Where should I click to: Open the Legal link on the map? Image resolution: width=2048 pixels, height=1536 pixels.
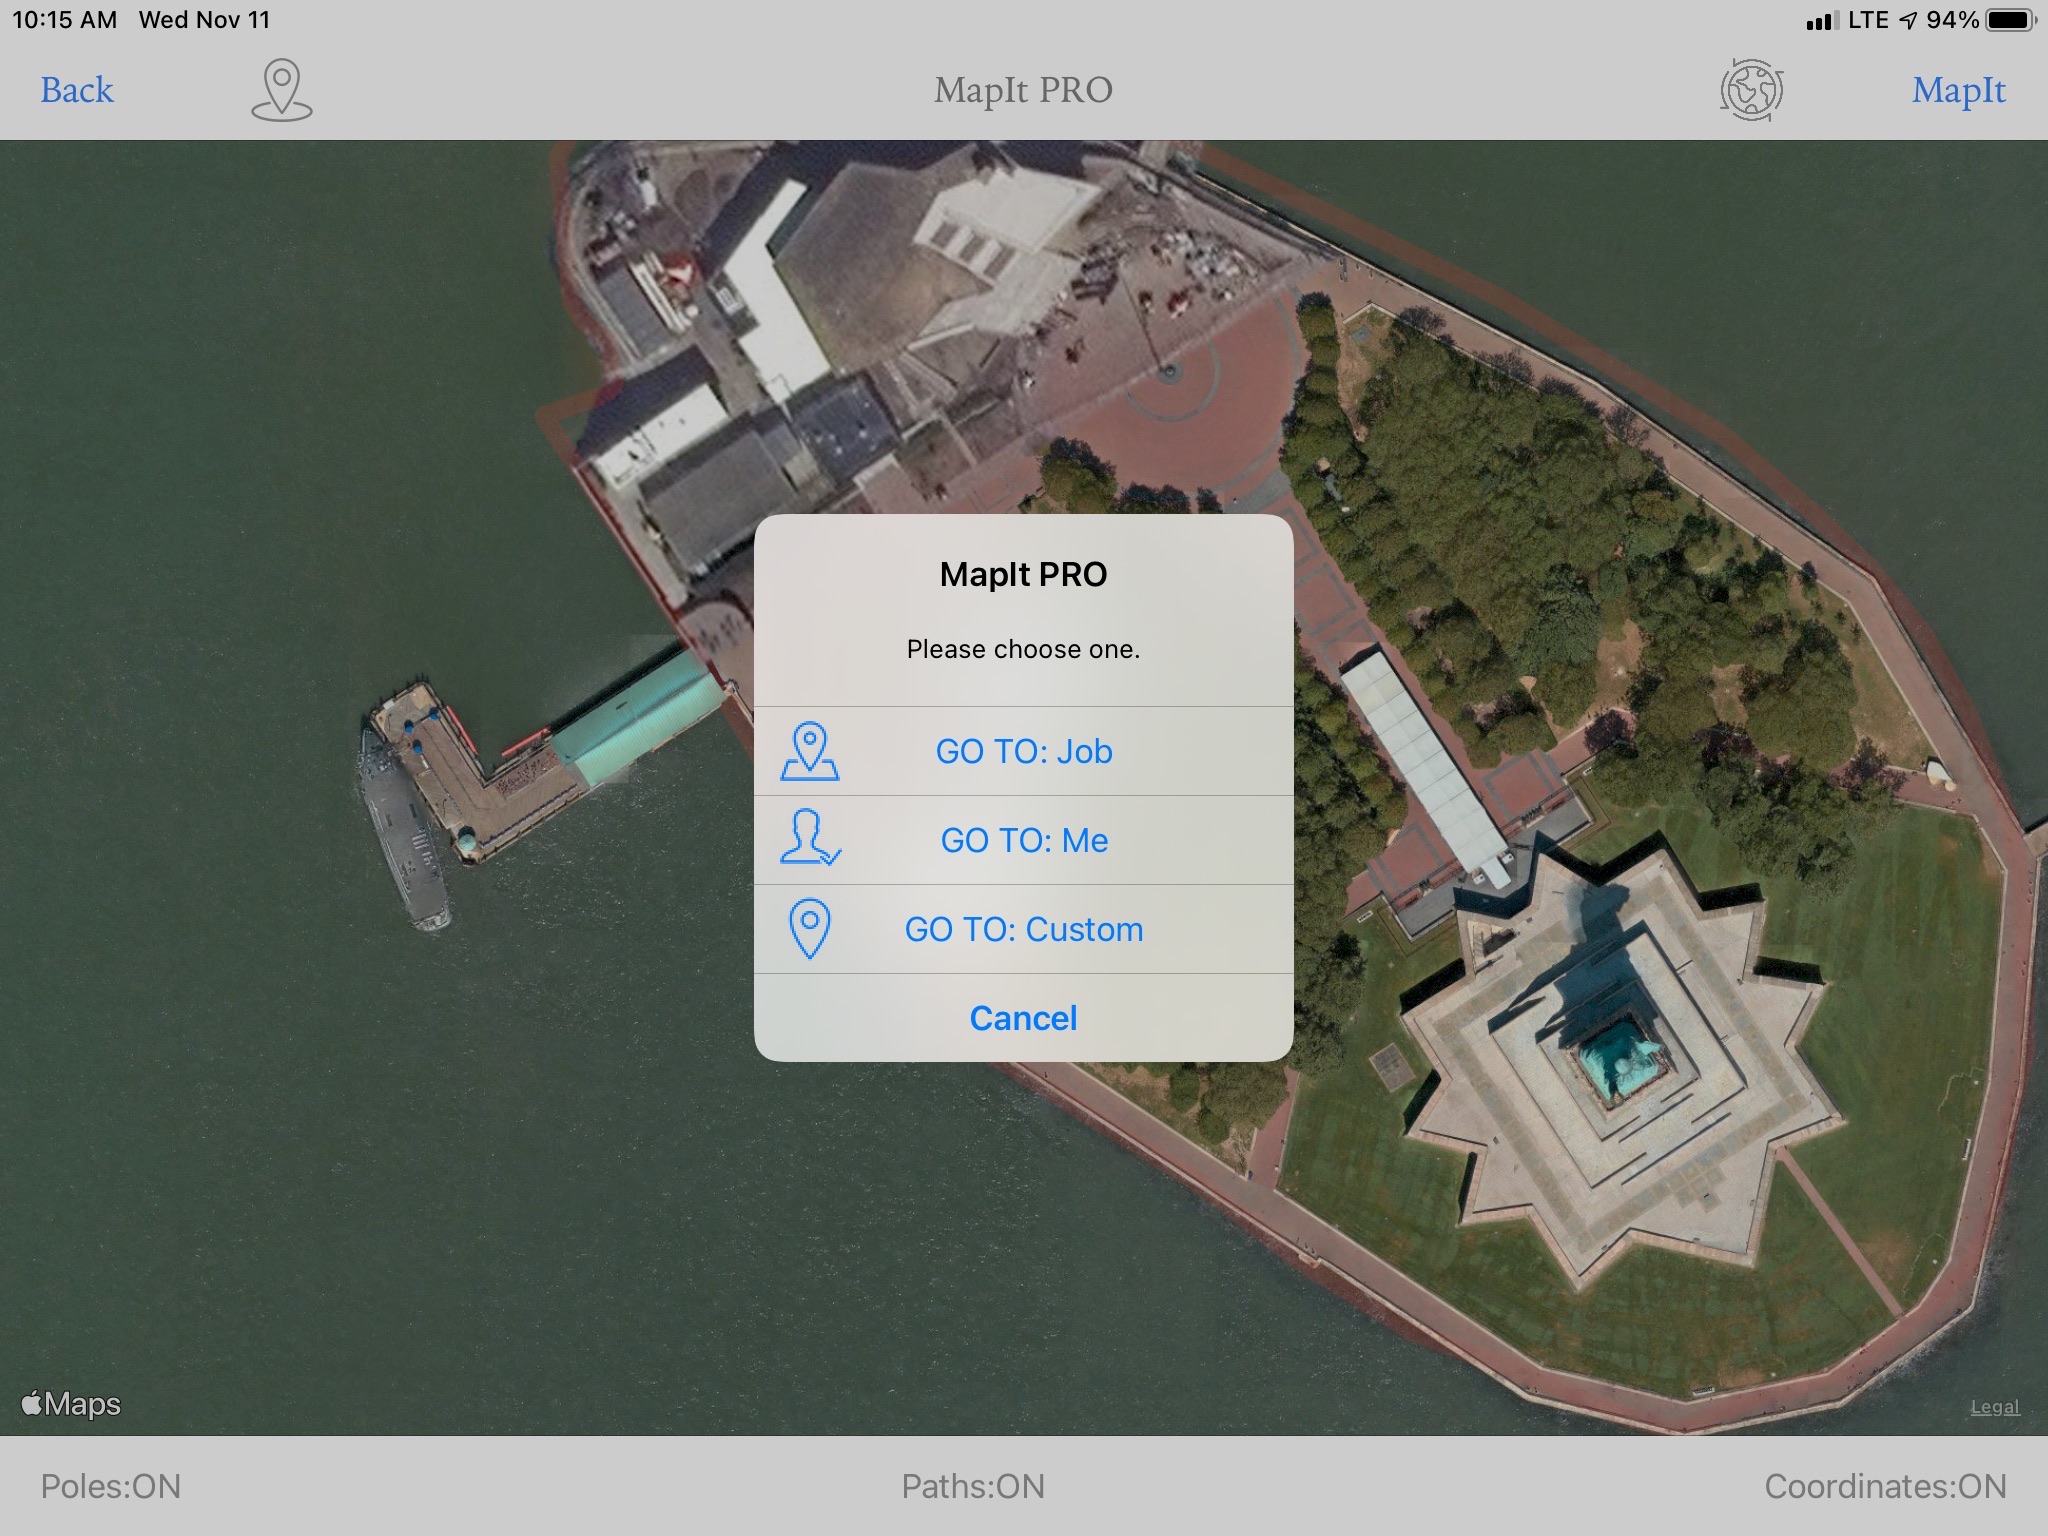[1995, 1407]
